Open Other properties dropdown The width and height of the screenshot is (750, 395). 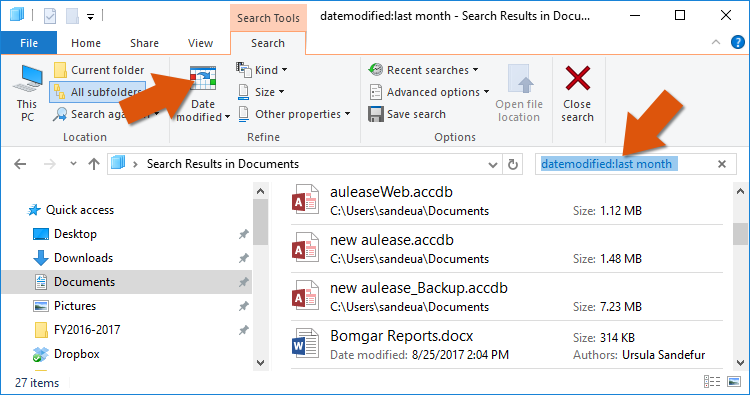tap(294, 114)
